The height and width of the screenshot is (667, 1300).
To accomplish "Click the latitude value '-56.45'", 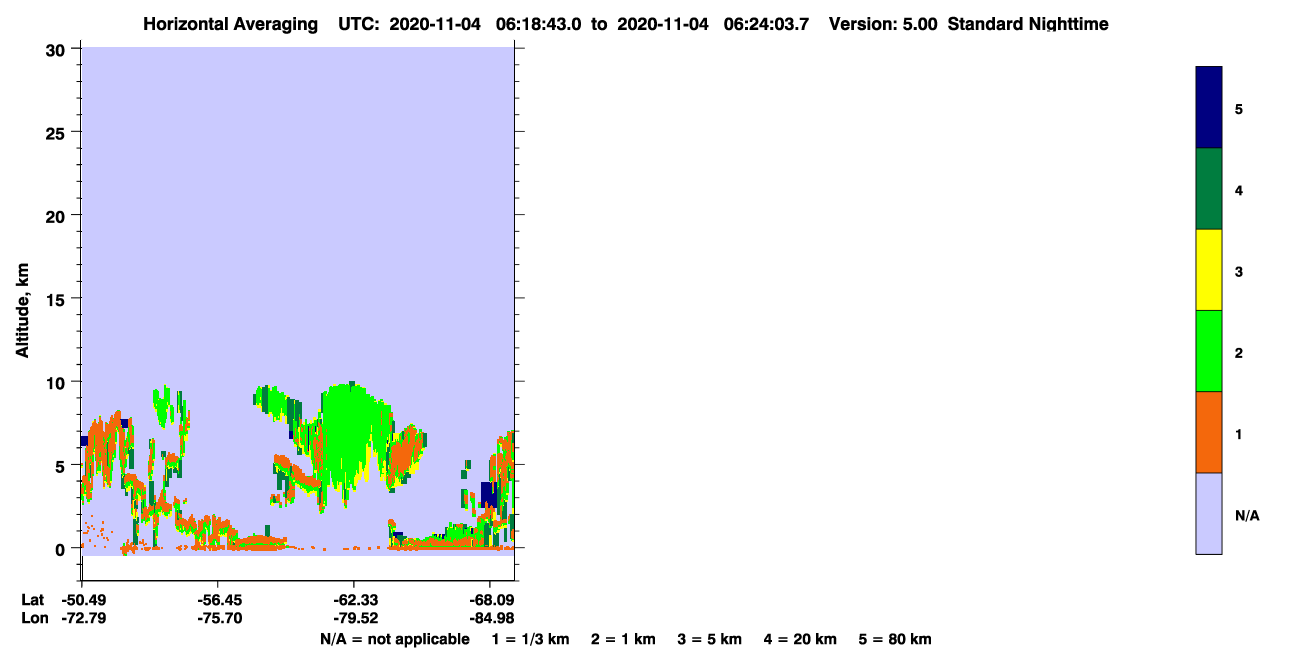I will [219, 600].
